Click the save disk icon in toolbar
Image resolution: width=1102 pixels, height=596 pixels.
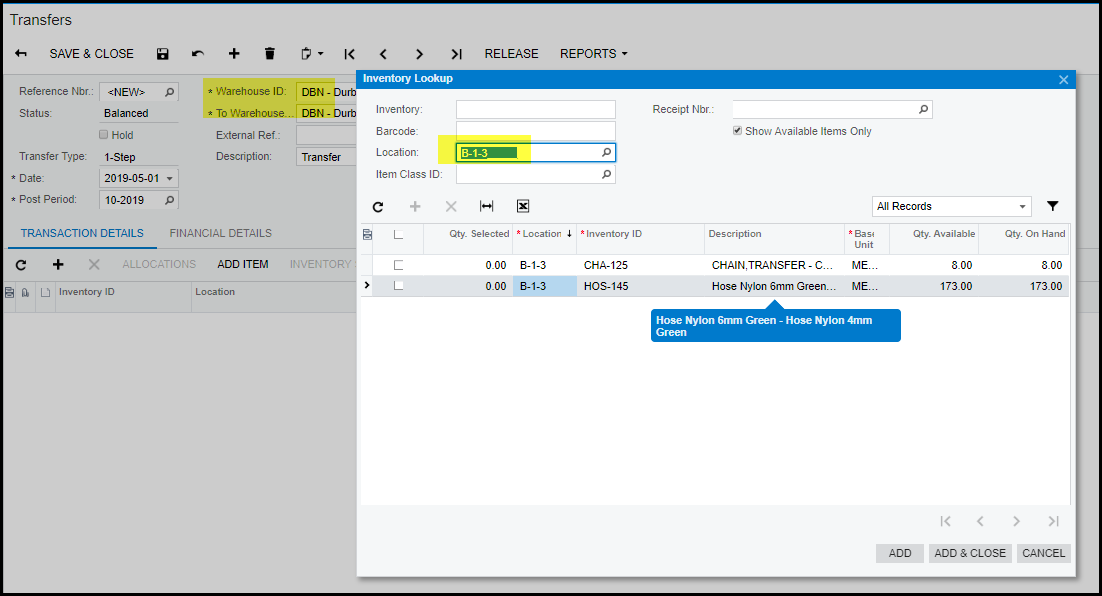(163, 54)
